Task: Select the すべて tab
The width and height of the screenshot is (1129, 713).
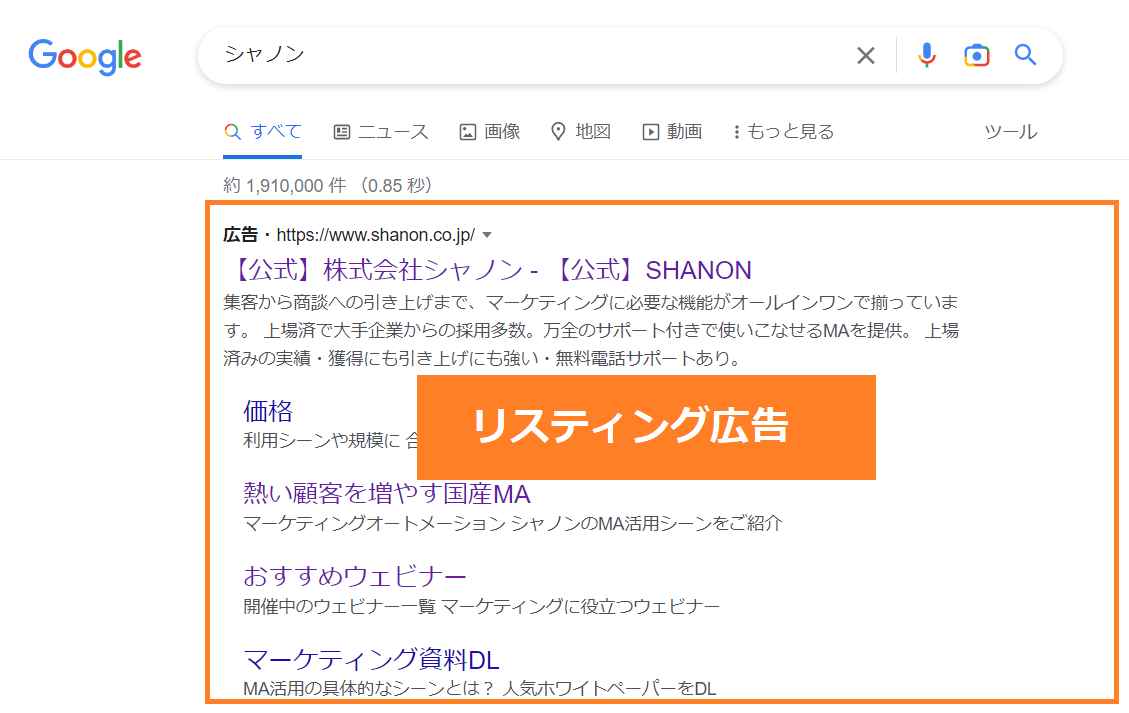Action: coord(263,132)
